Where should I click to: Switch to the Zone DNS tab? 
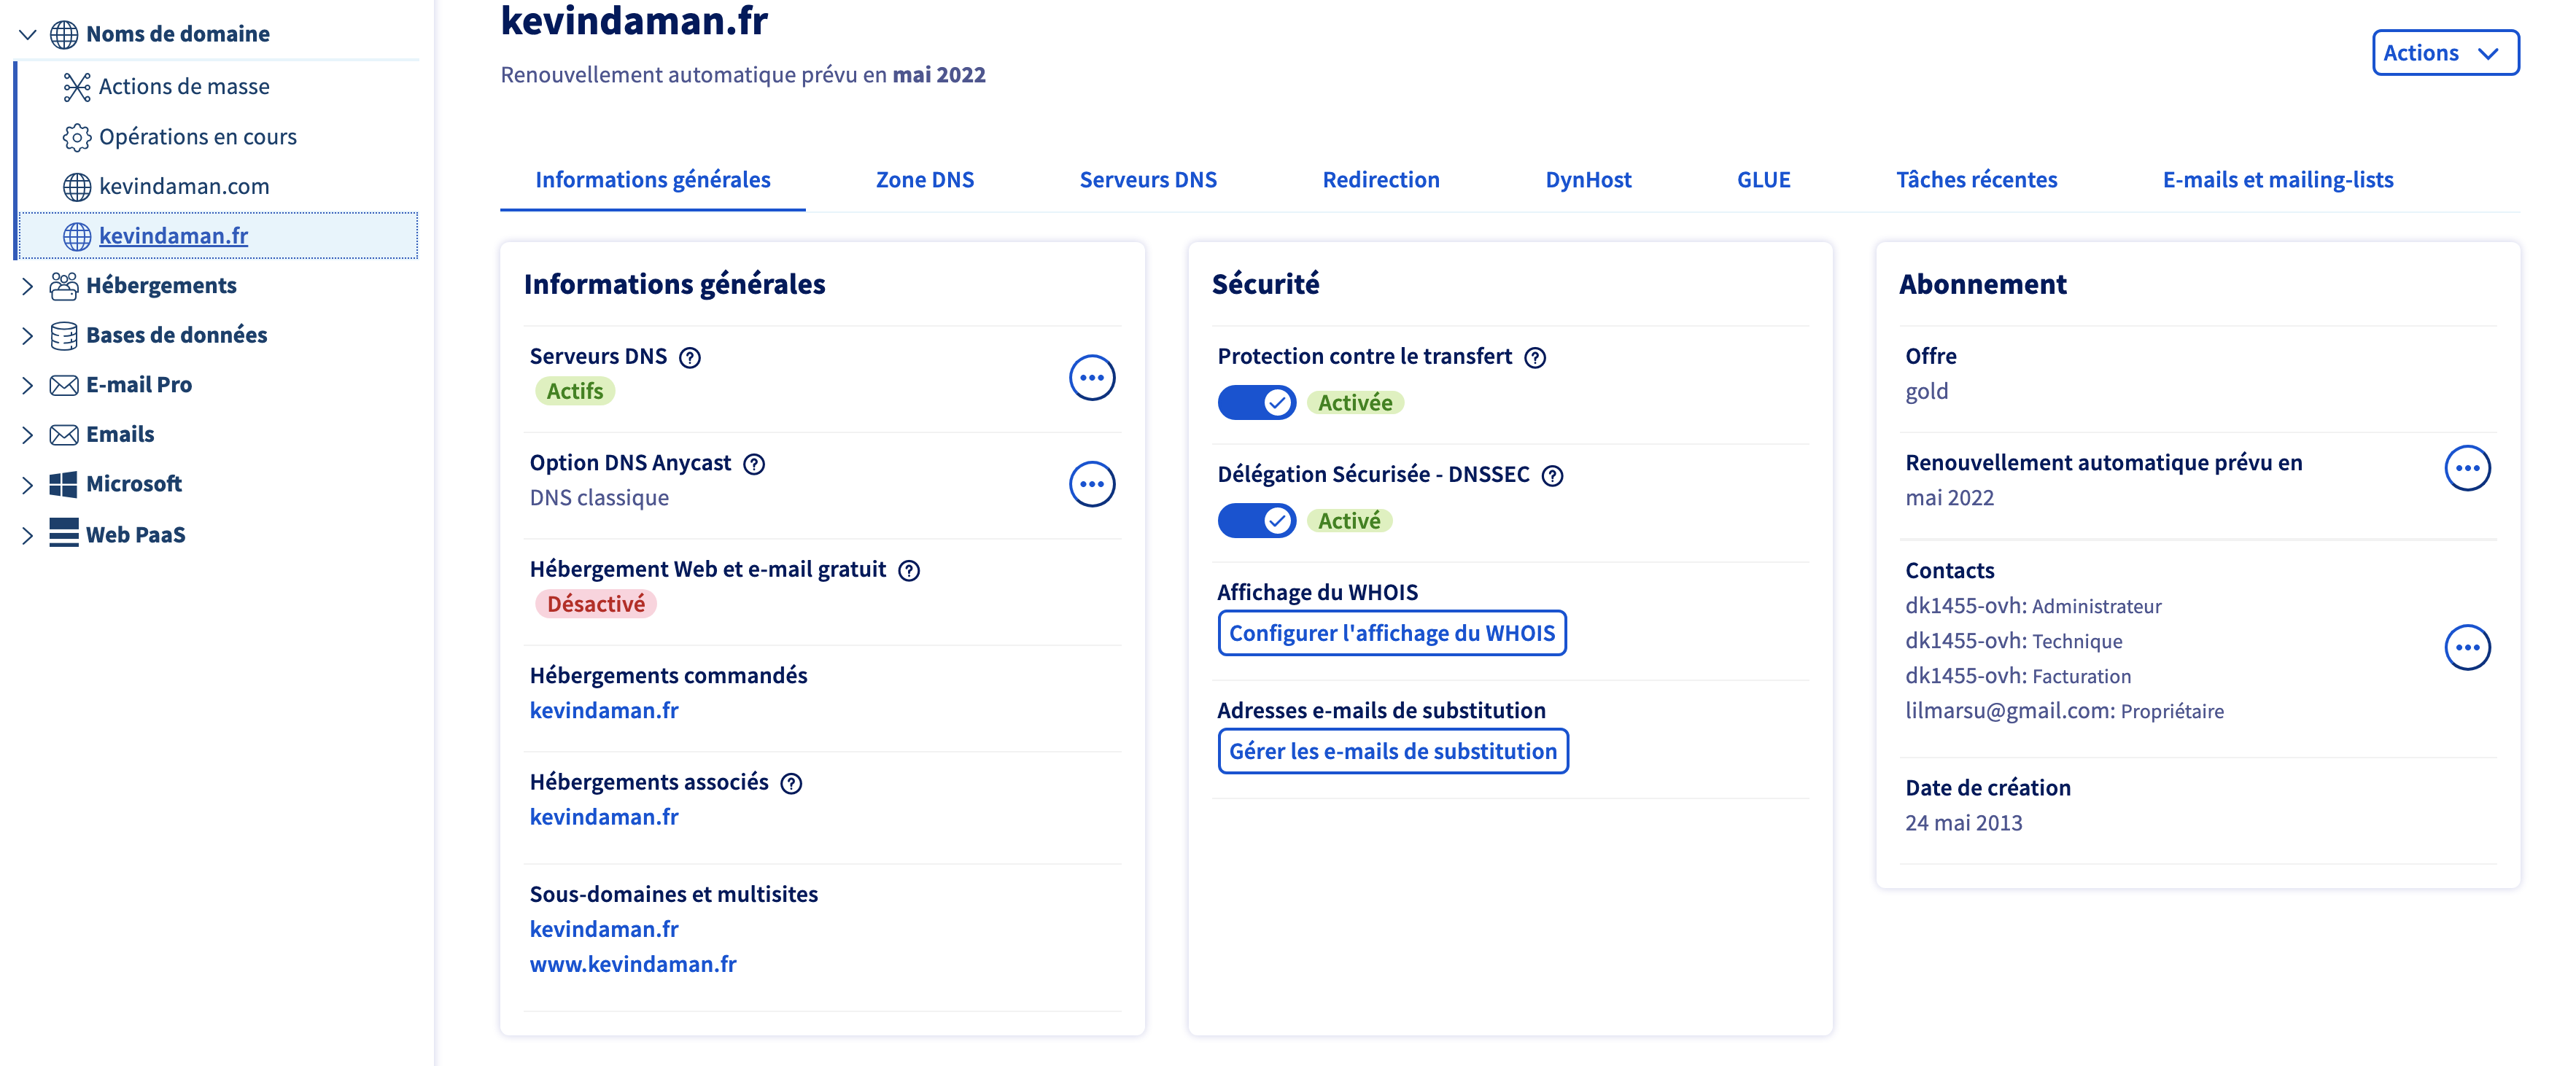[924, 180]
